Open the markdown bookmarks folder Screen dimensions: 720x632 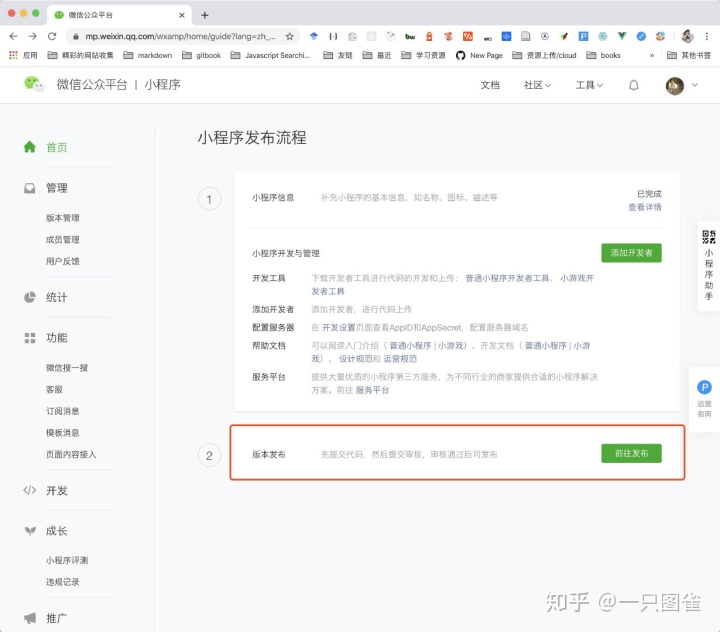[x=148, y=55]
